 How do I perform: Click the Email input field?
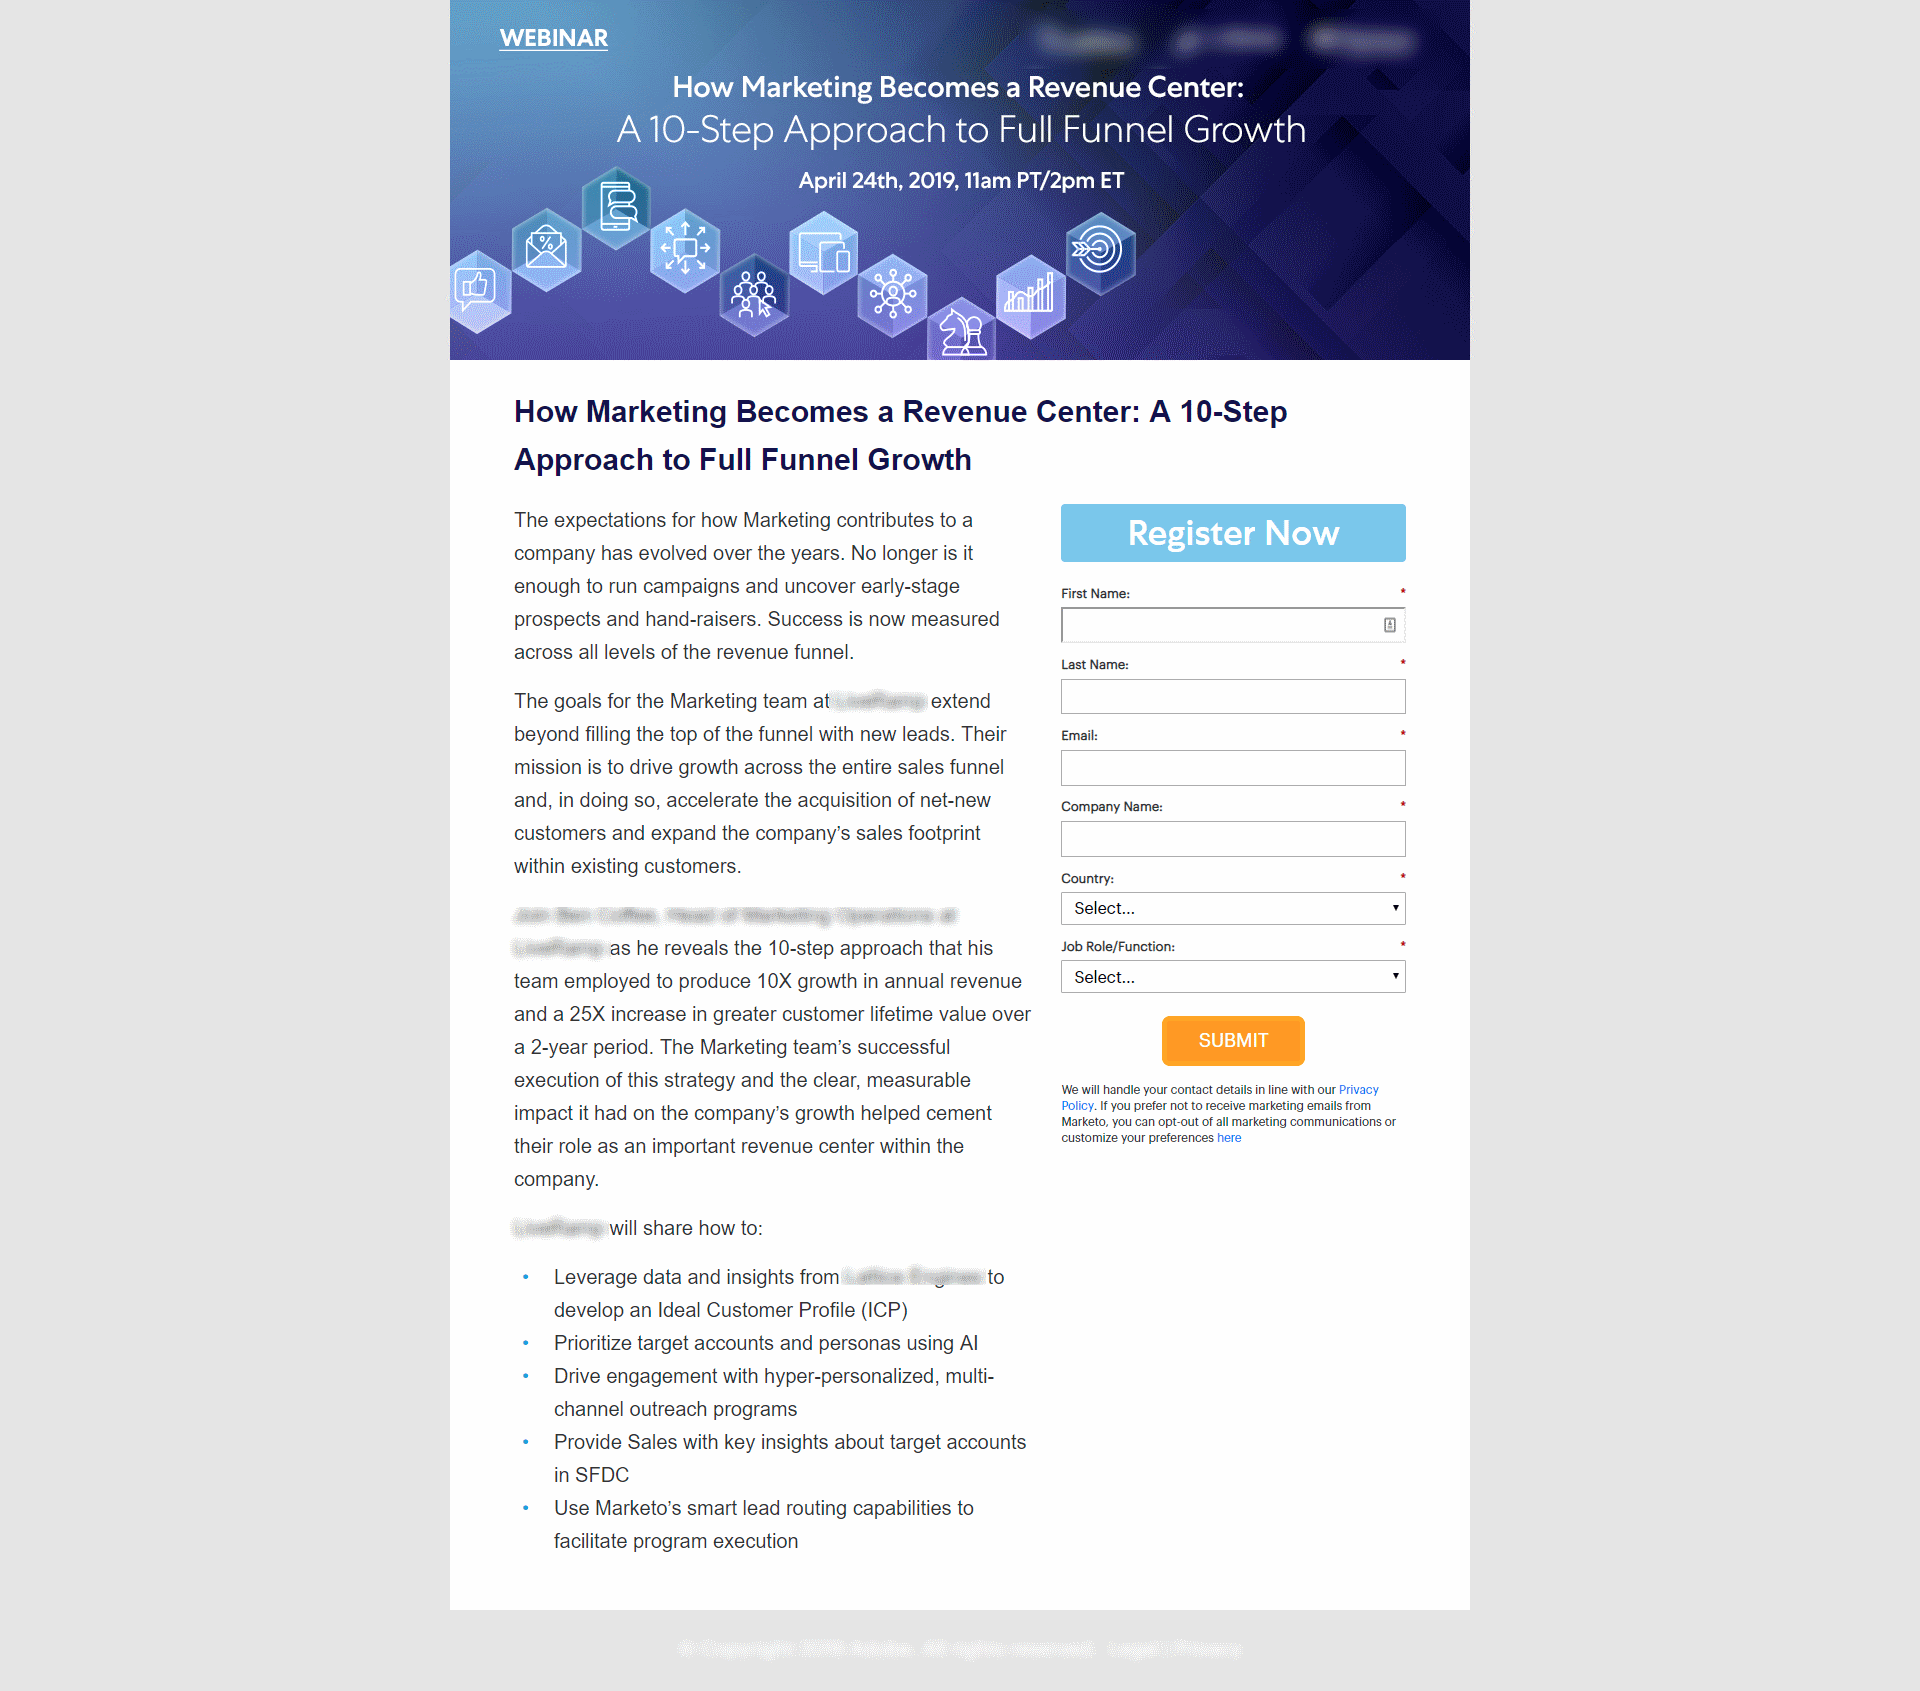point(1233,767)
